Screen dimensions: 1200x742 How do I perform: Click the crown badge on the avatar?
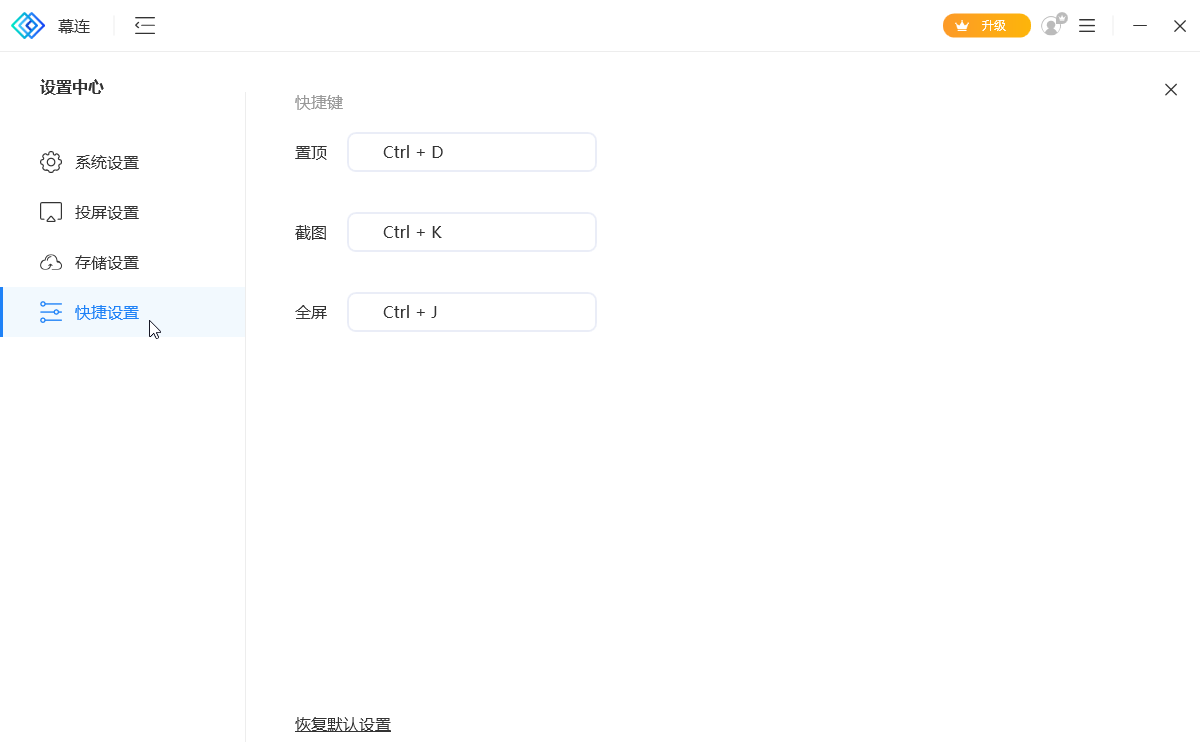click(x=1061, y=16)
